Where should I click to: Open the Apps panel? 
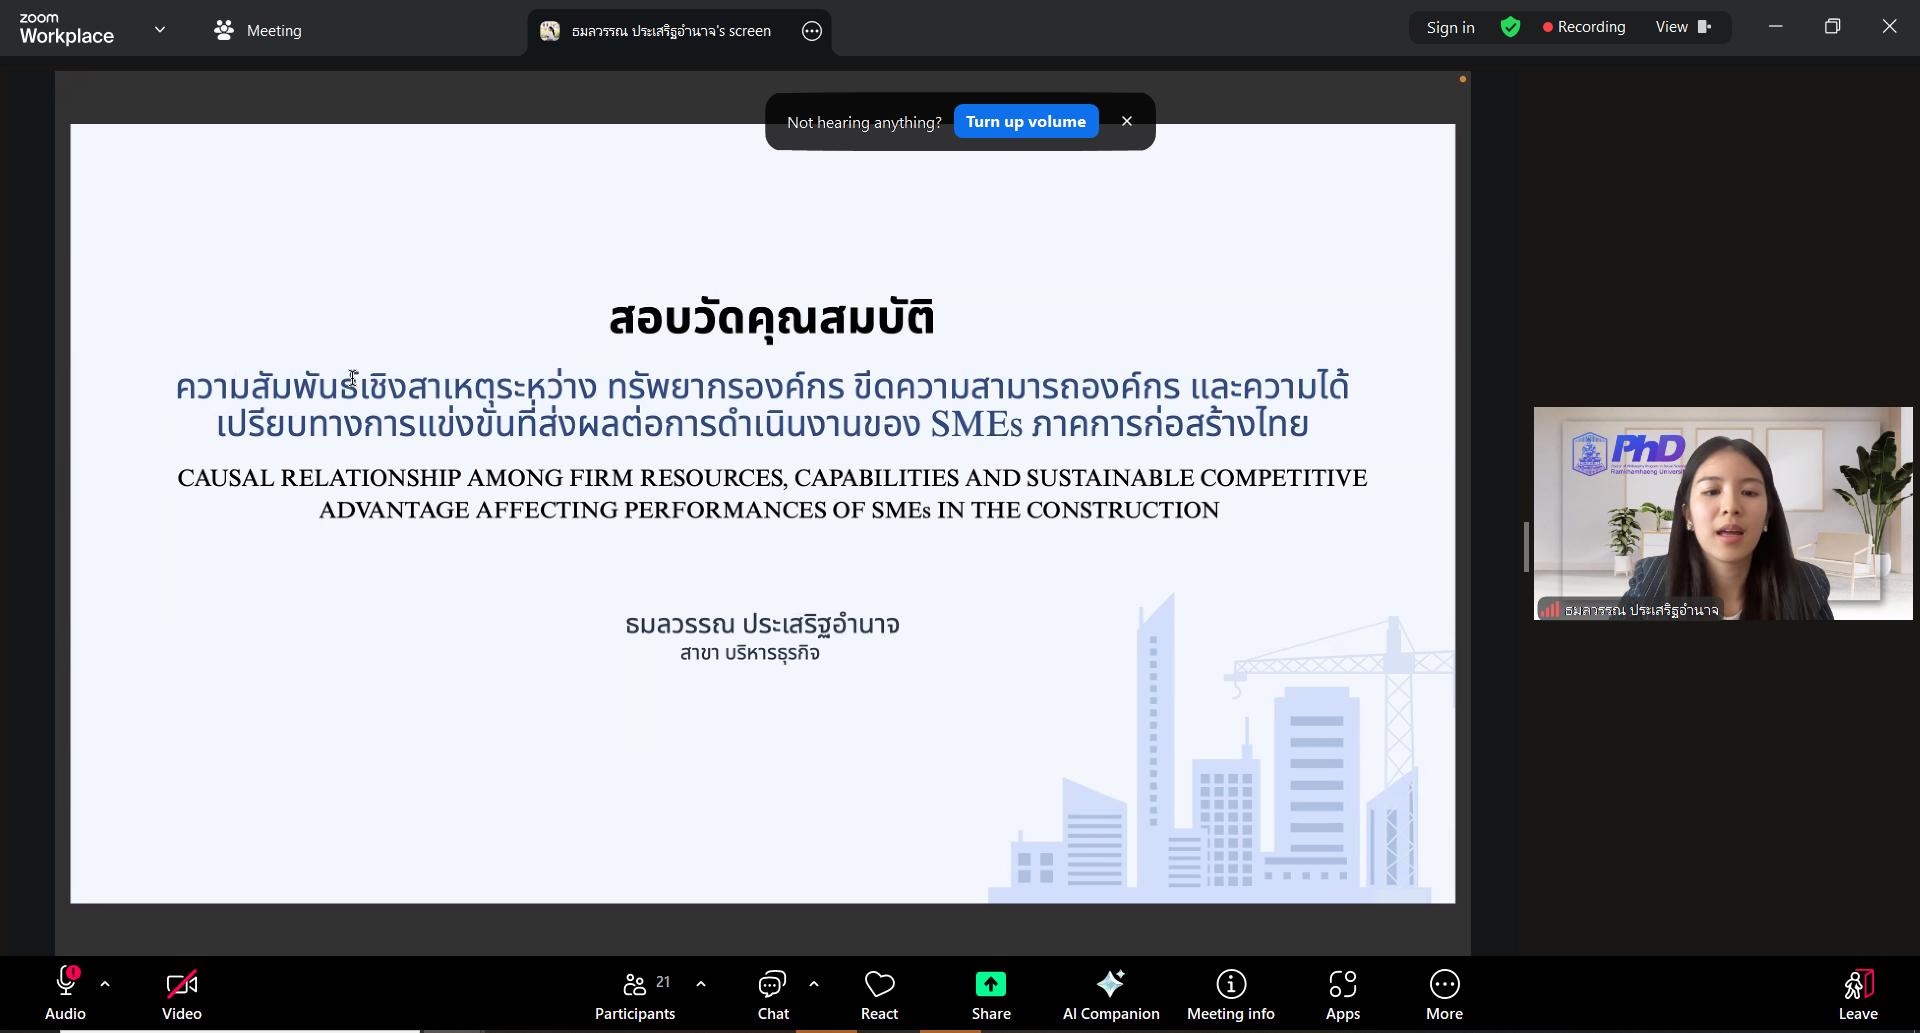(x=1342, y=995)
